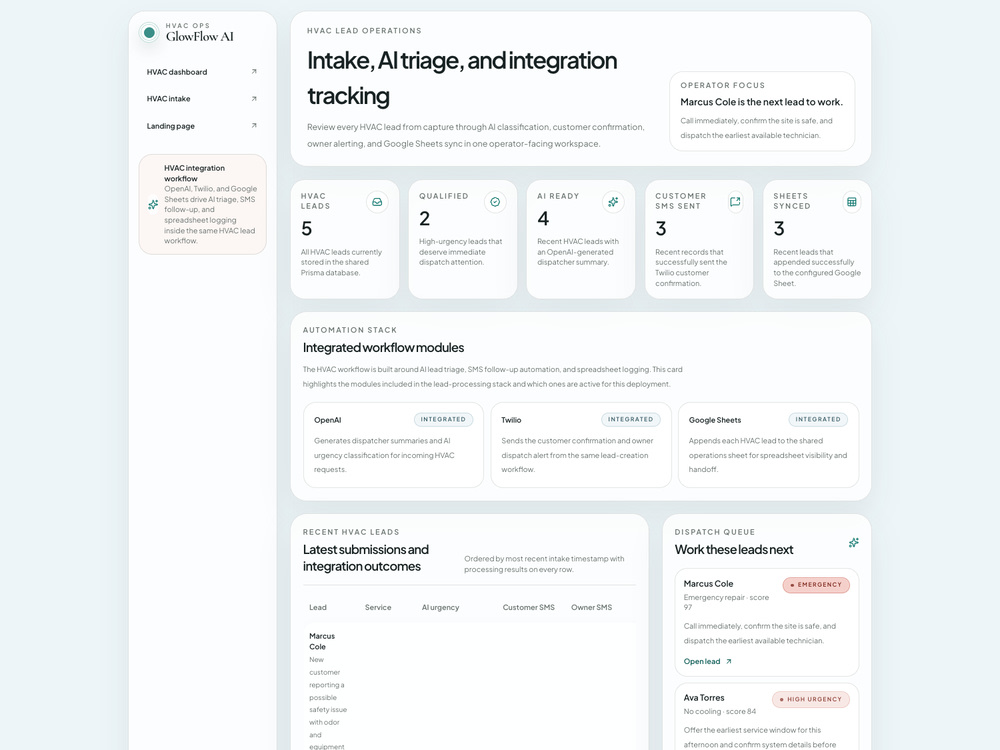This screenshot has width=1000, height=750.
Task: Click the sparkle icon in Dispatch Queue header
Action: click(x=853, y=543)
